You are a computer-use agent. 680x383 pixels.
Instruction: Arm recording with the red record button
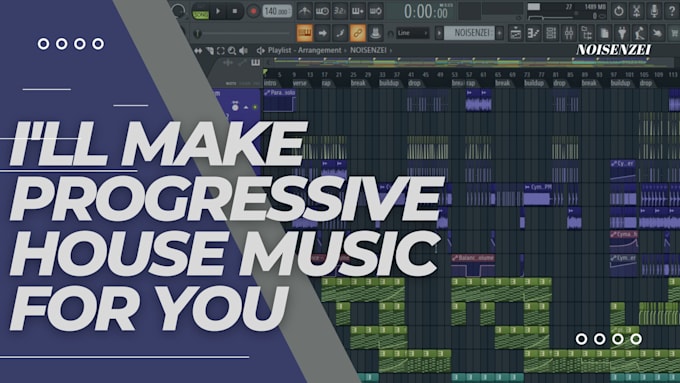tap(253, 11)
